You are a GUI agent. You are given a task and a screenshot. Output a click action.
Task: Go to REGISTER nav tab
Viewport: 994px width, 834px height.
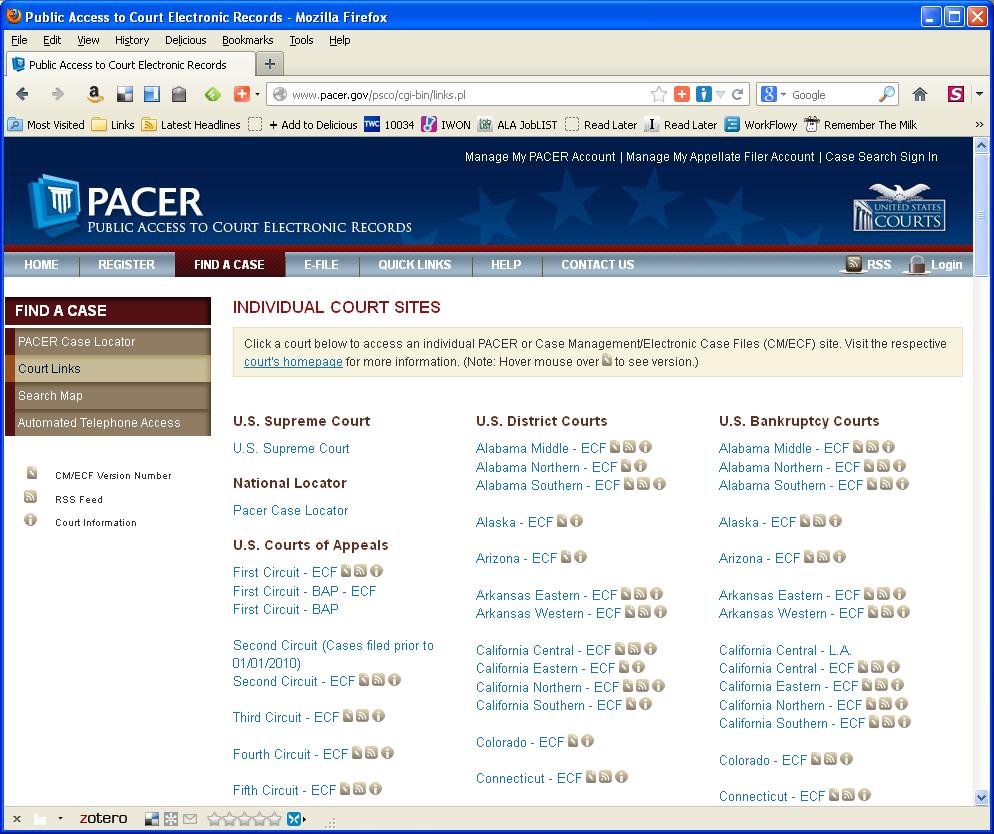126,264
